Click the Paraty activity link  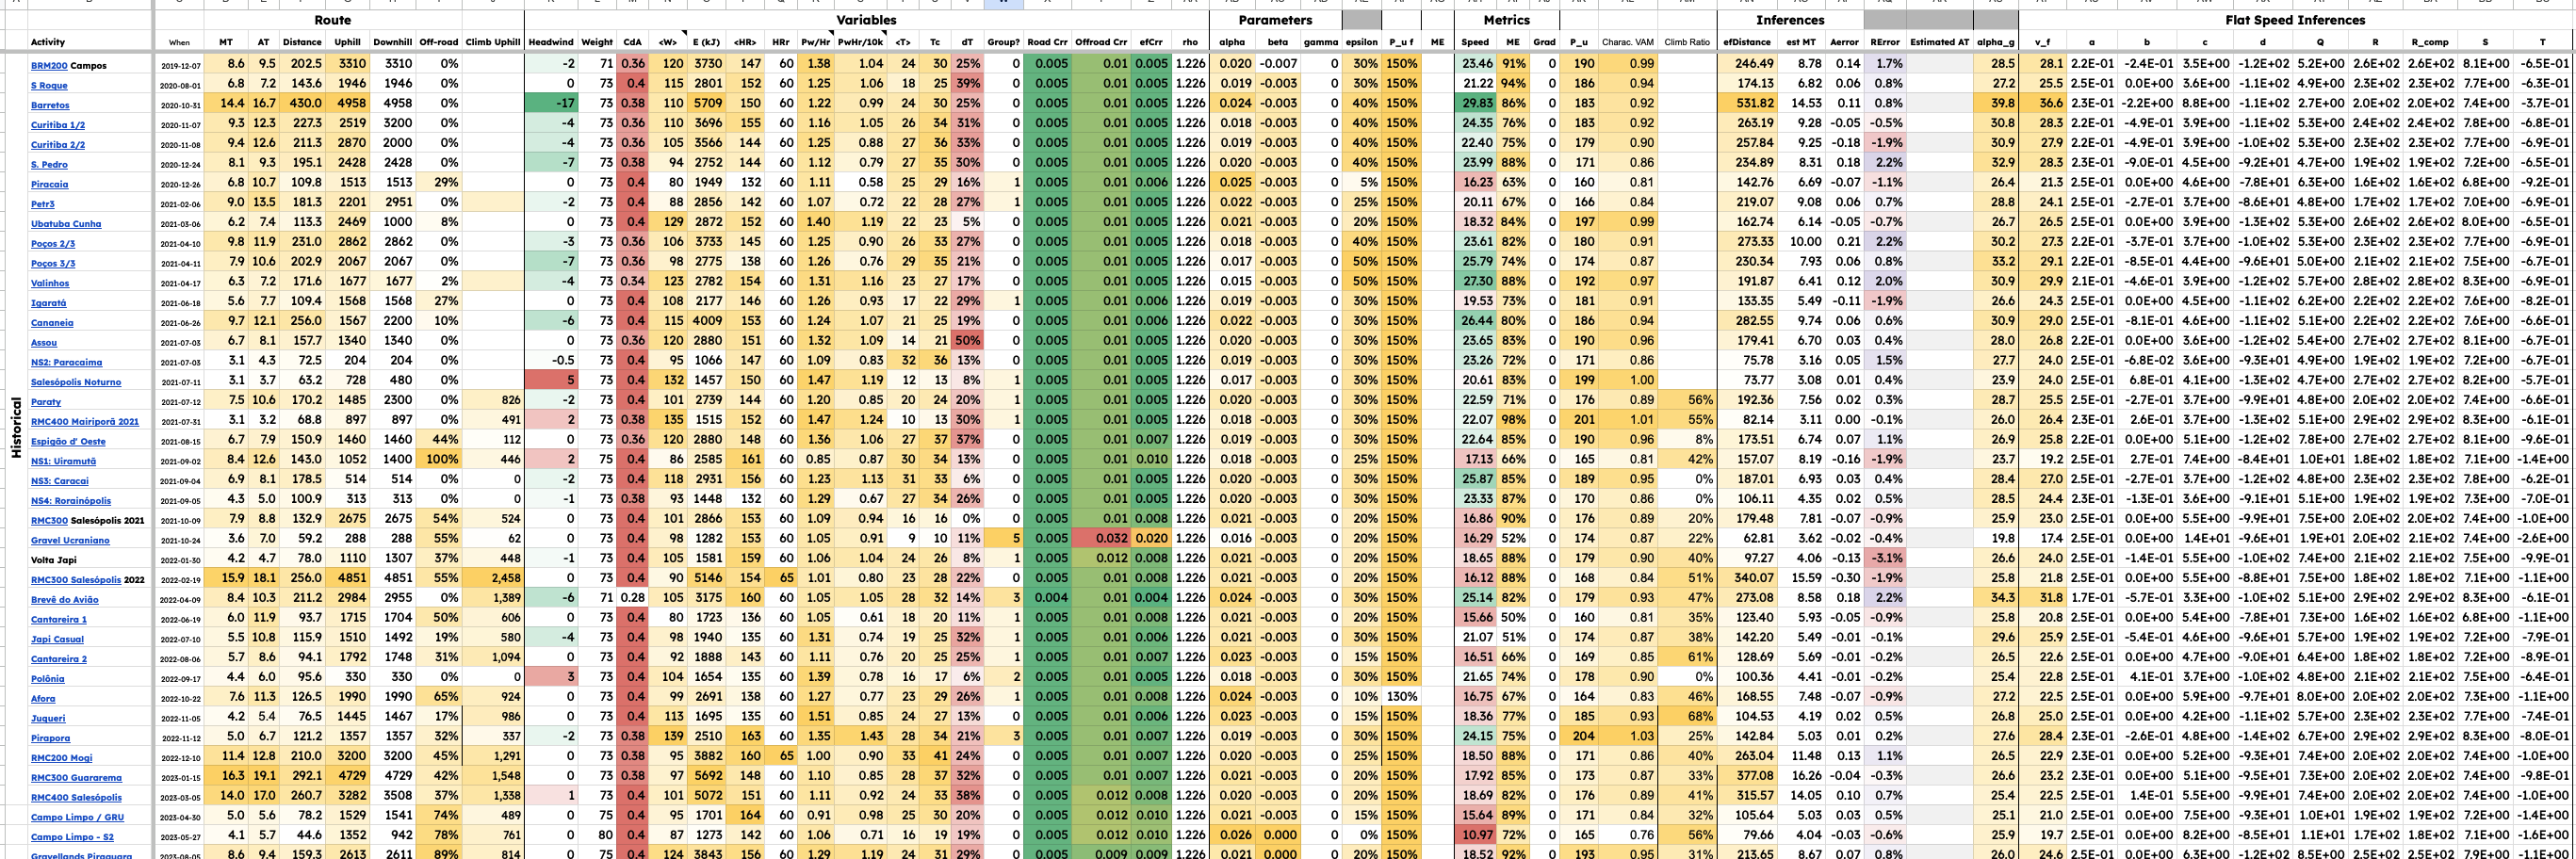click(x=46, y=402)
